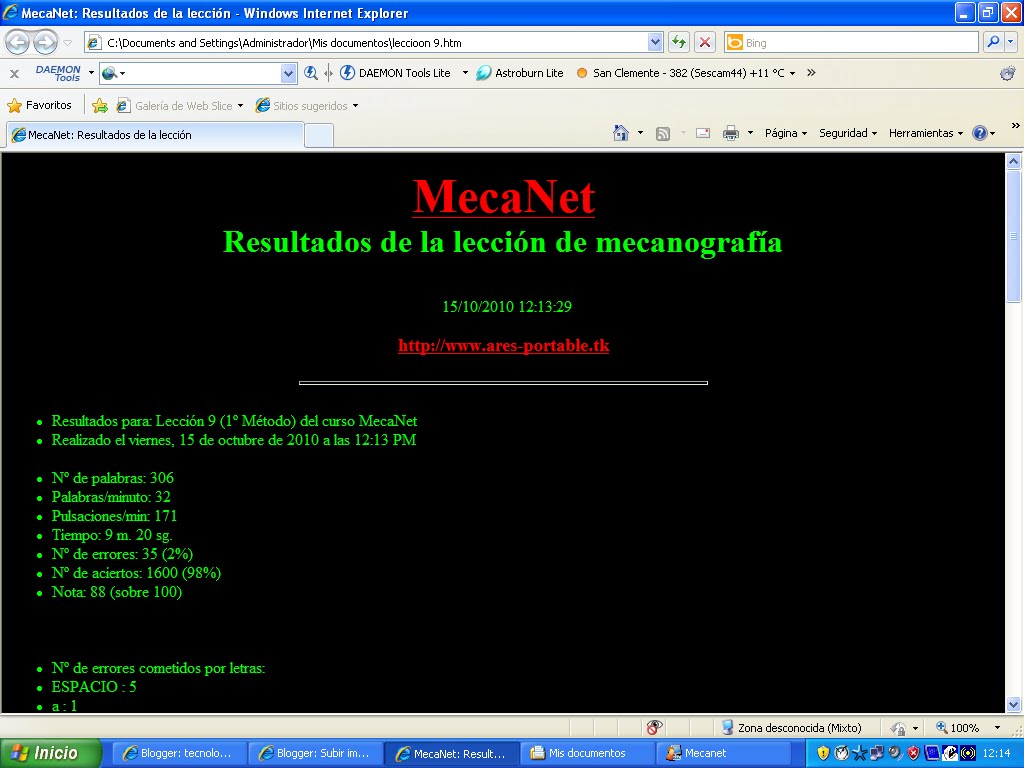1024x768 pixels.
Task: Click the browser Forward arrow button
Action: pyautogui.click(x=45, y=42)
